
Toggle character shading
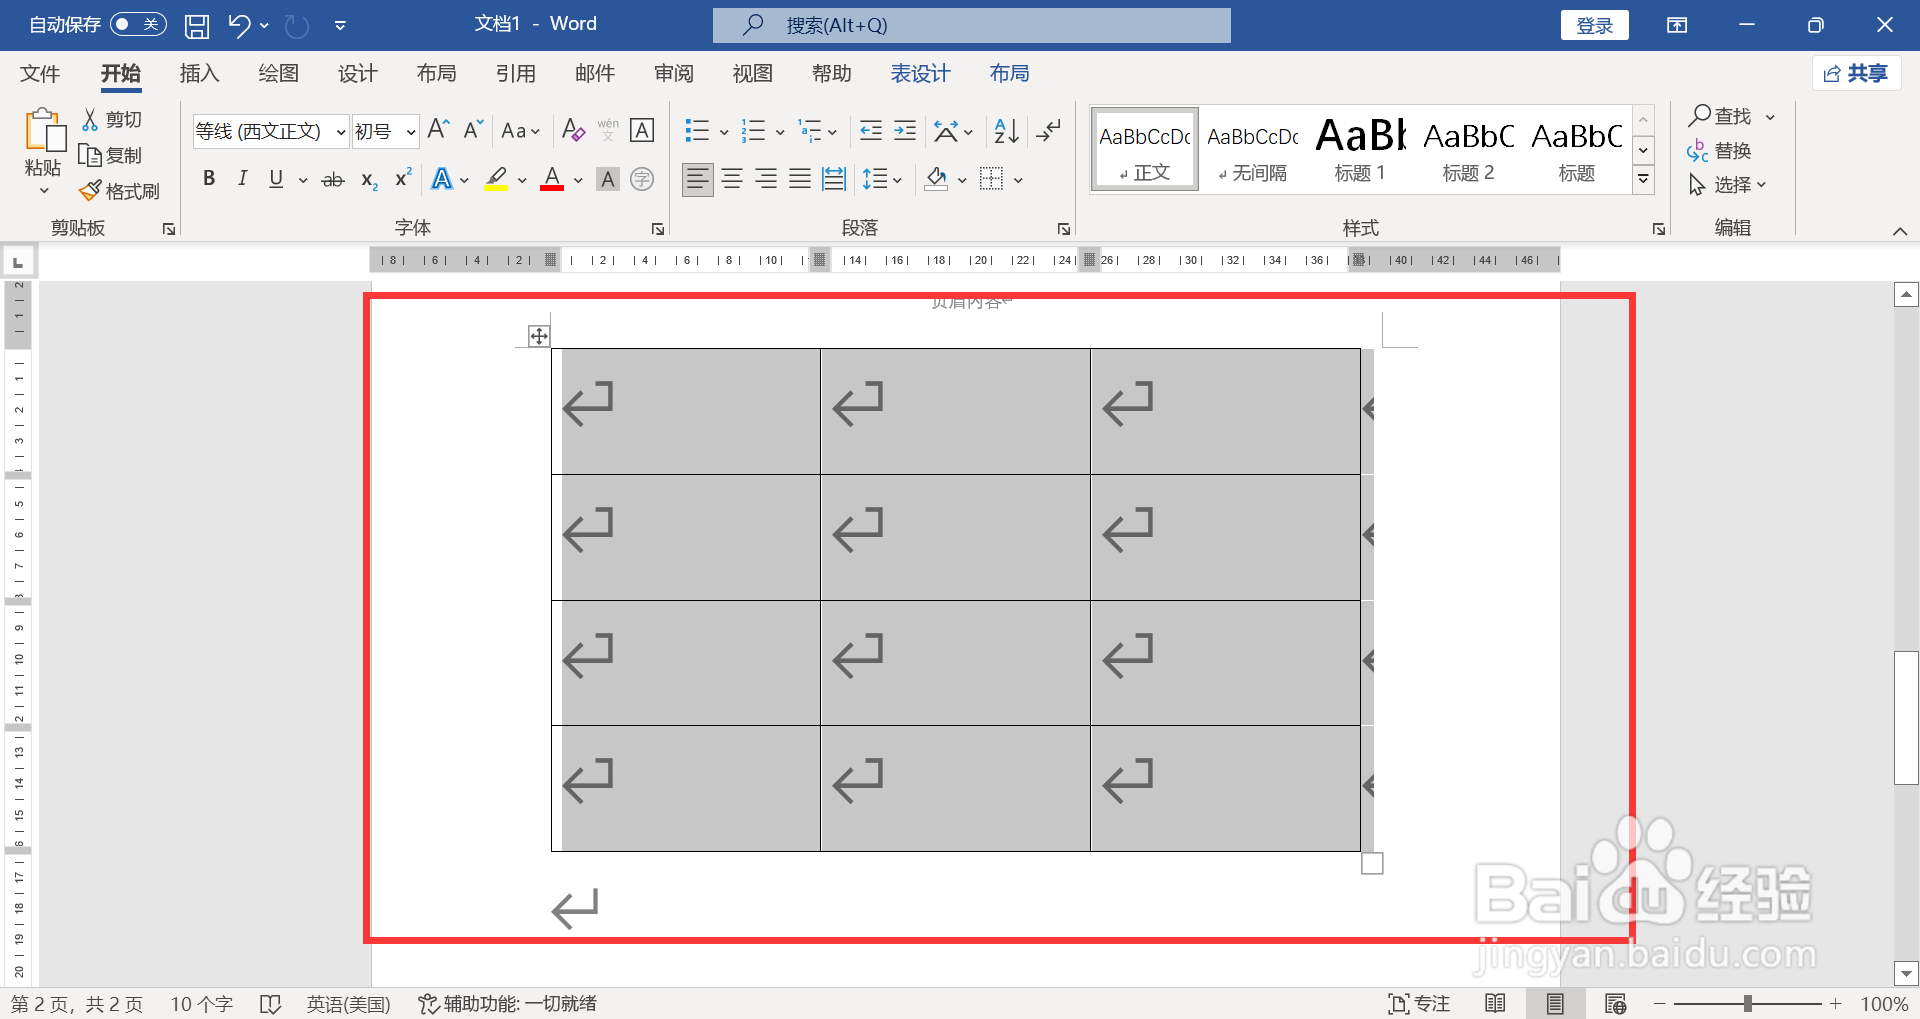608,179
